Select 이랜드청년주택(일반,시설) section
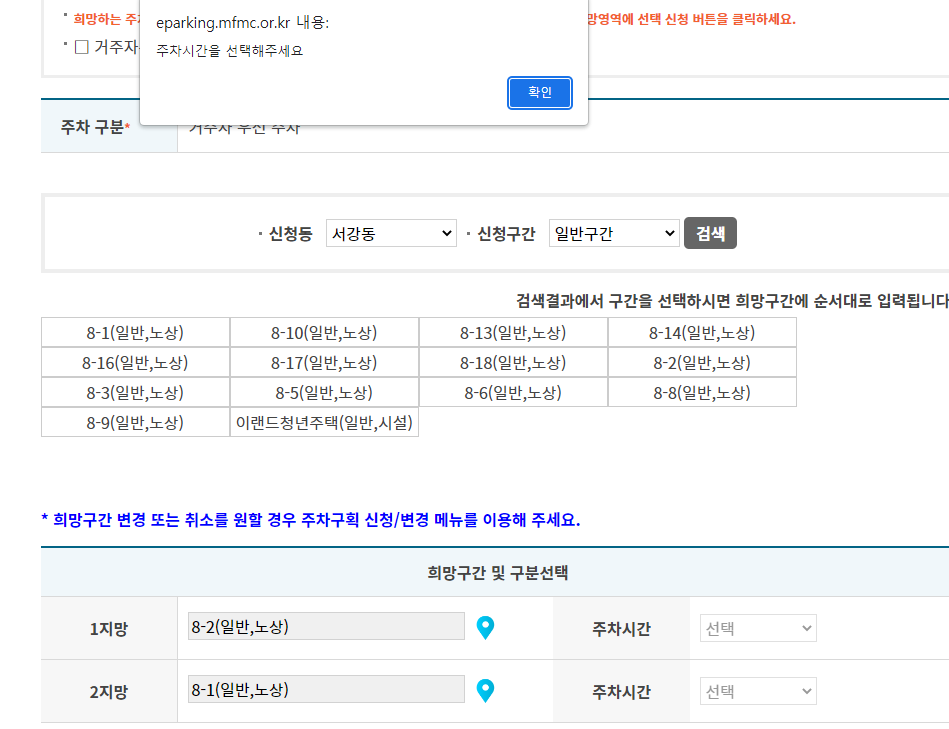The width and height of the screenshot is (949, 729). (324, 423)
